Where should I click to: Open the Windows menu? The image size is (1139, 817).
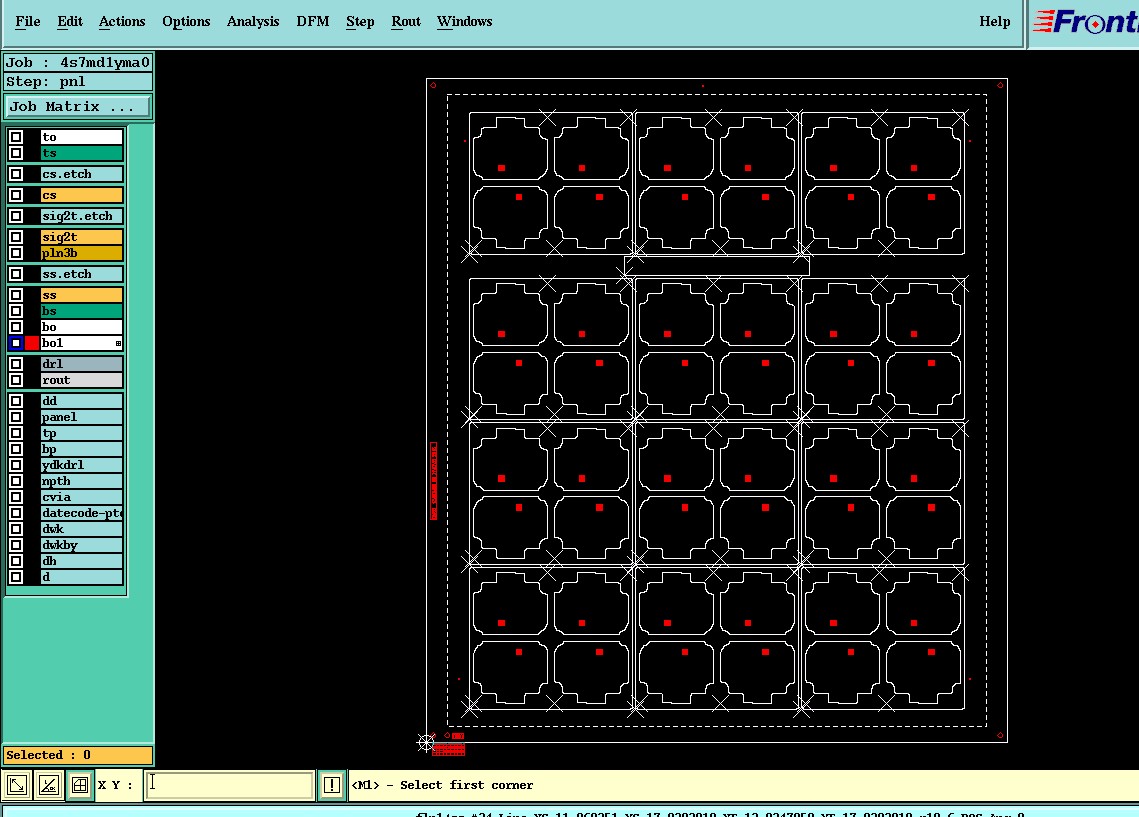465,22
